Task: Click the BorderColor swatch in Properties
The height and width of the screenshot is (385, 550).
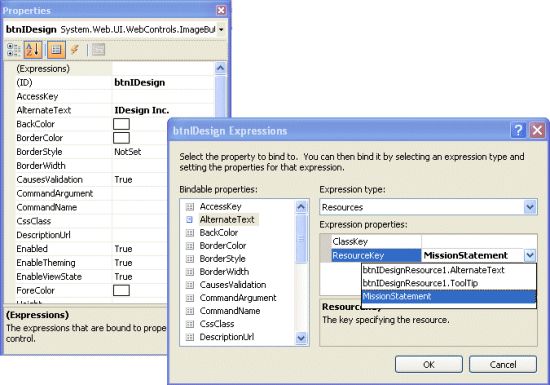Action: (x=121, y=138)
